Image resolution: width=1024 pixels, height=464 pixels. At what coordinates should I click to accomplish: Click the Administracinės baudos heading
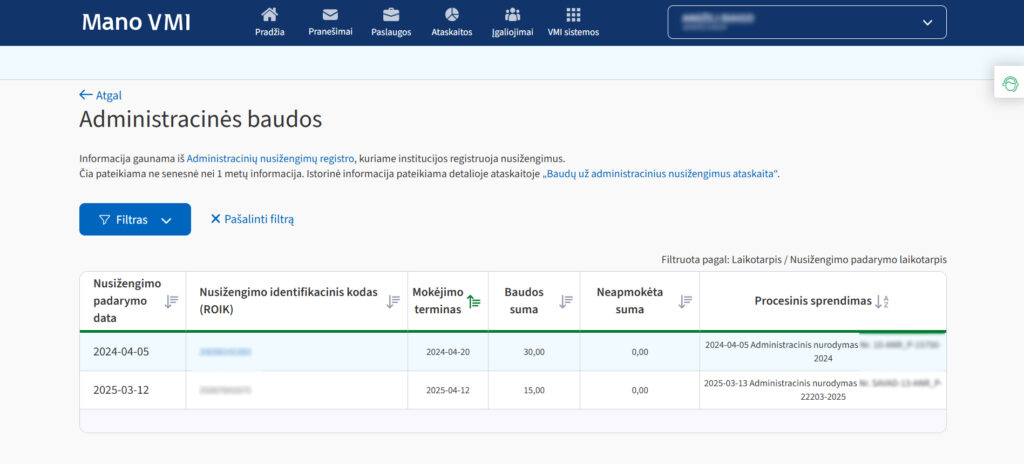[200, 120]
